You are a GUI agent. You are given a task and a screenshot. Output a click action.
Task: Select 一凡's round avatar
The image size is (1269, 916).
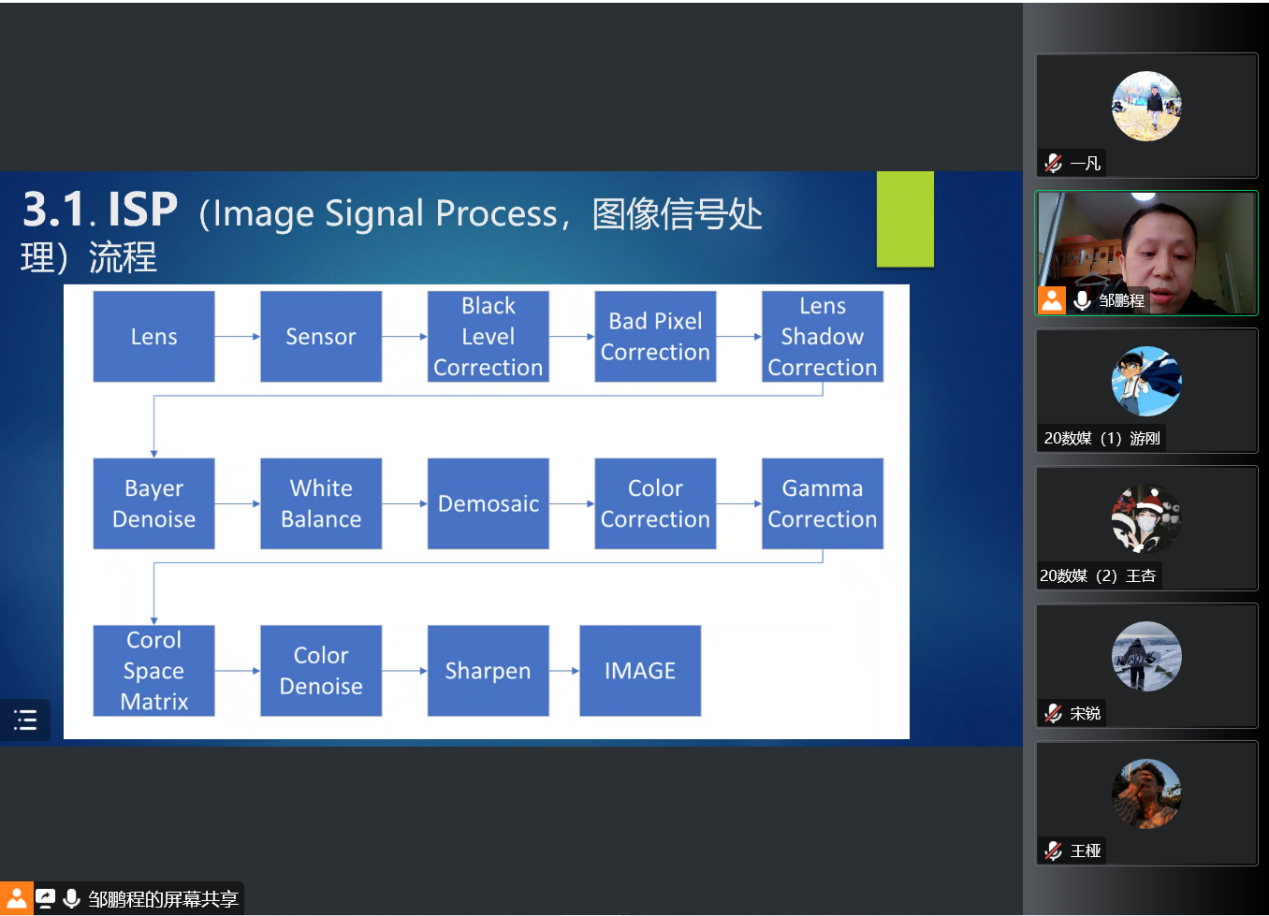(1146, 106)
